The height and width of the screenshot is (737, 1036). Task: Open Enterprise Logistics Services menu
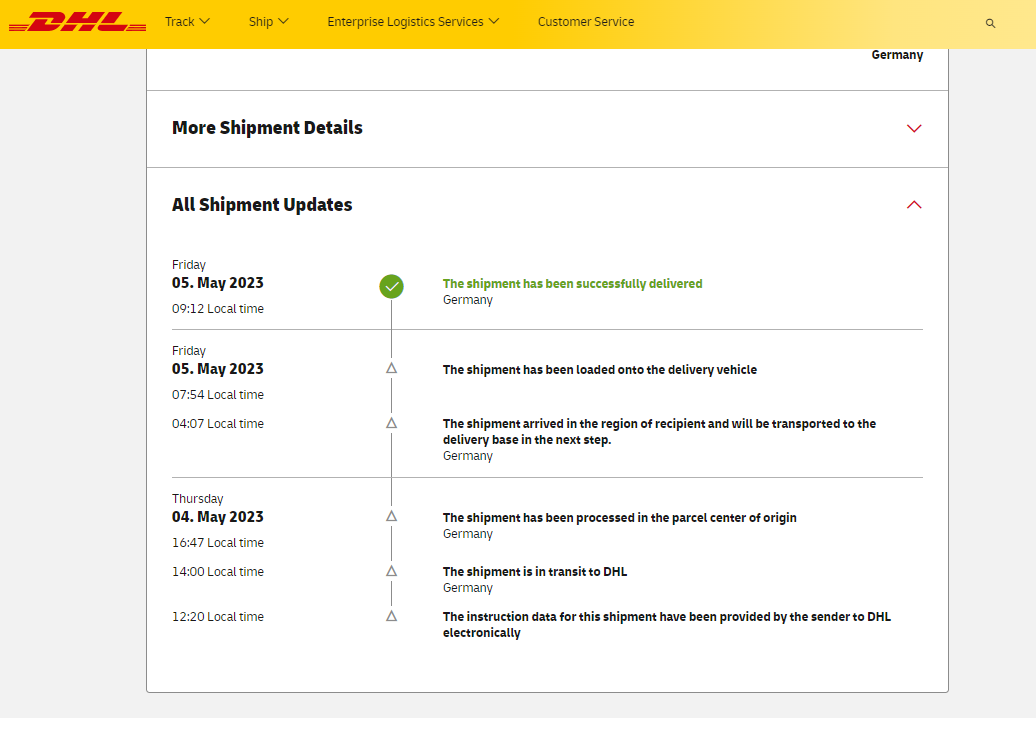[x=413, y=22]
